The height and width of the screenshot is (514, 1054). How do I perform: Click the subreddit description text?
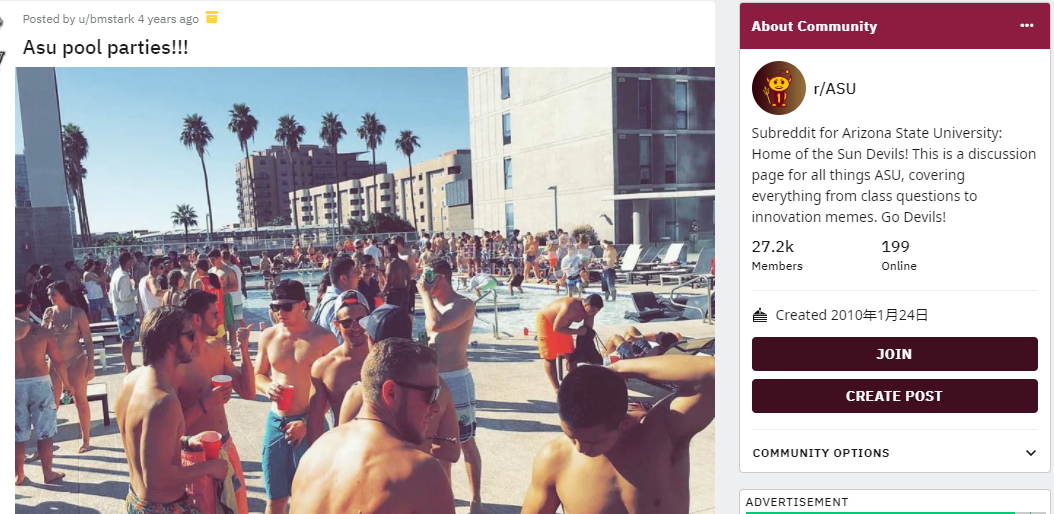pos(893,175)
